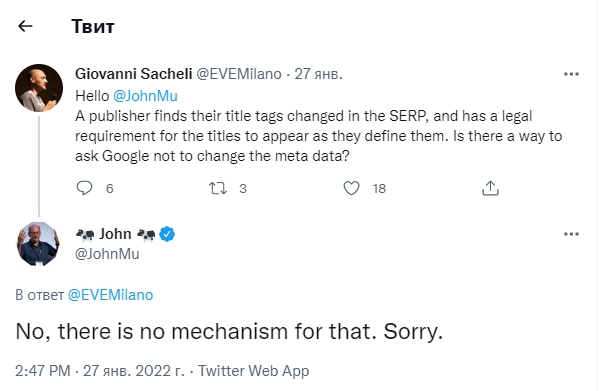
Task: Open the @JohnMu handle under John's name
Action: [x=107, y=254]
